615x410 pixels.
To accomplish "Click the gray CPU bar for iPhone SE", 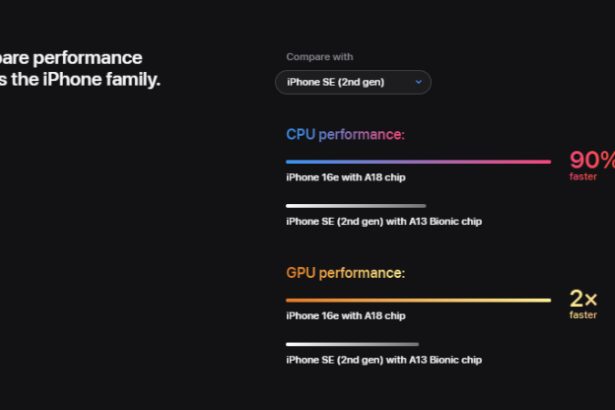I will [x=356, y=206].
